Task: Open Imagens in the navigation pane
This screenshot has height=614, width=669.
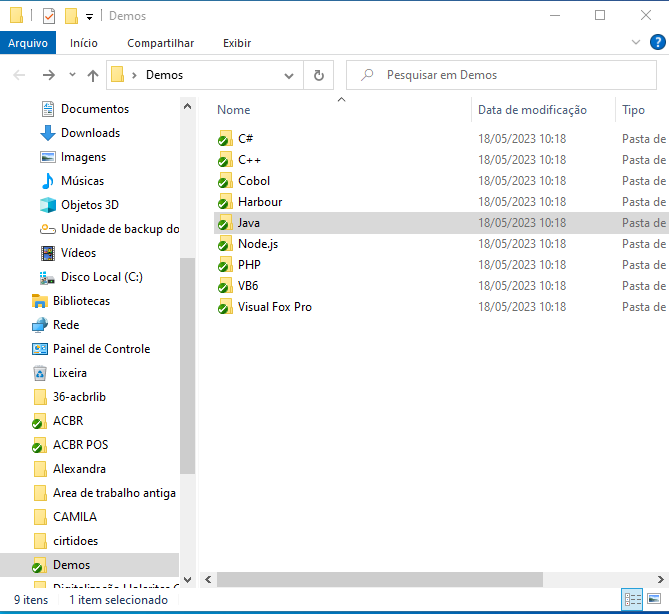Action: [83, 157]
